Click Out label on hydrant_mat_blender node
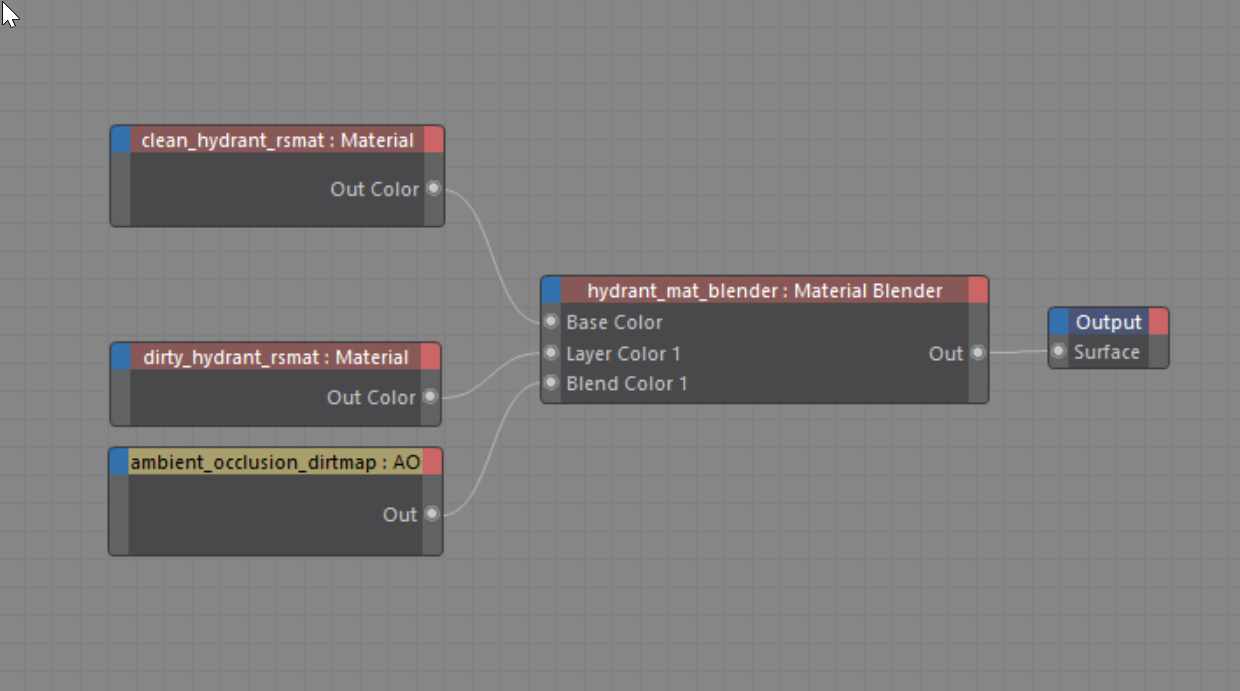1240x691 pixels. pos(946,353)
